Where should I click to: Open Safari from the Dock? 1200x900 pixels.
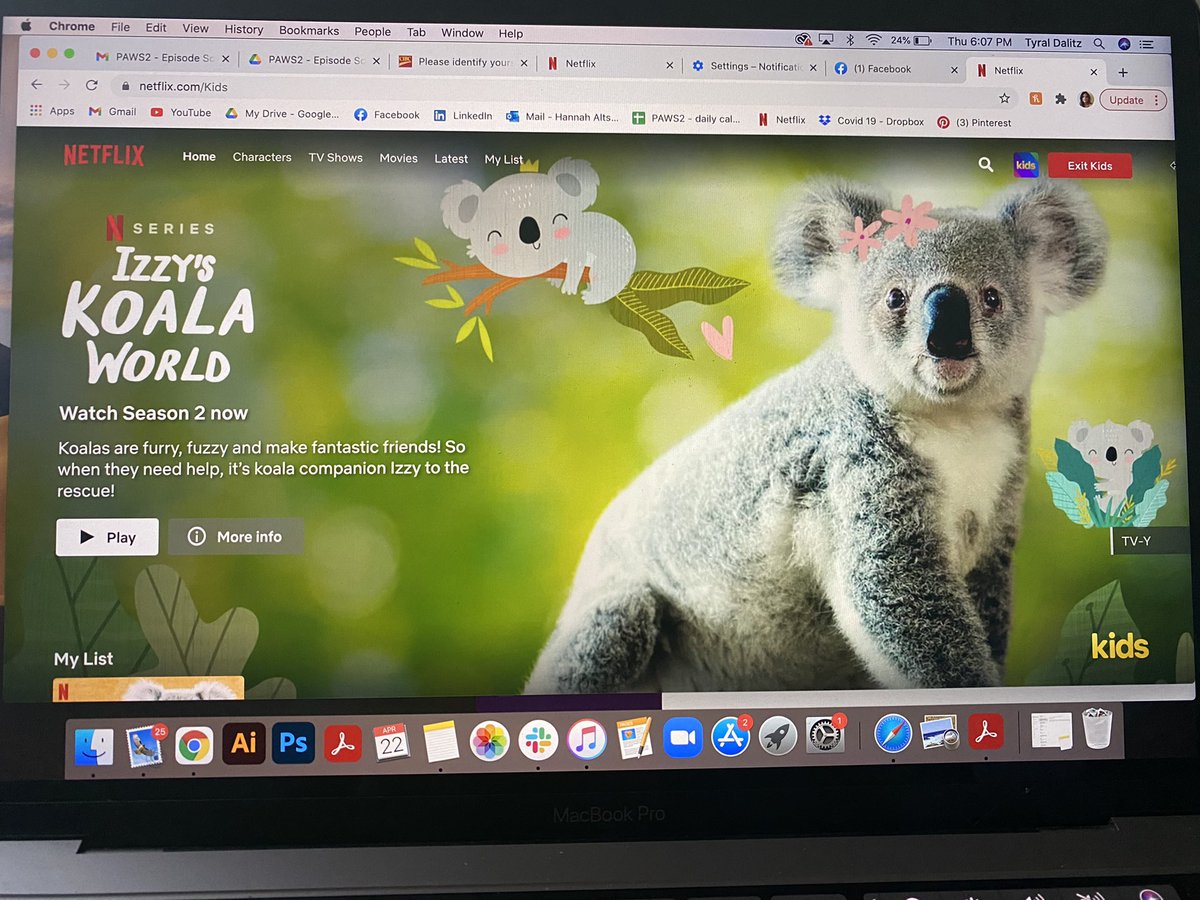click(893, 734)
